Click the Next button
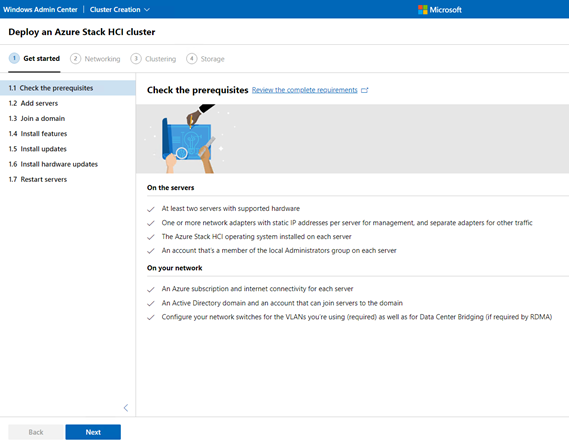The width and height of the screenshot is (569, 442). (x=93, y=432)
